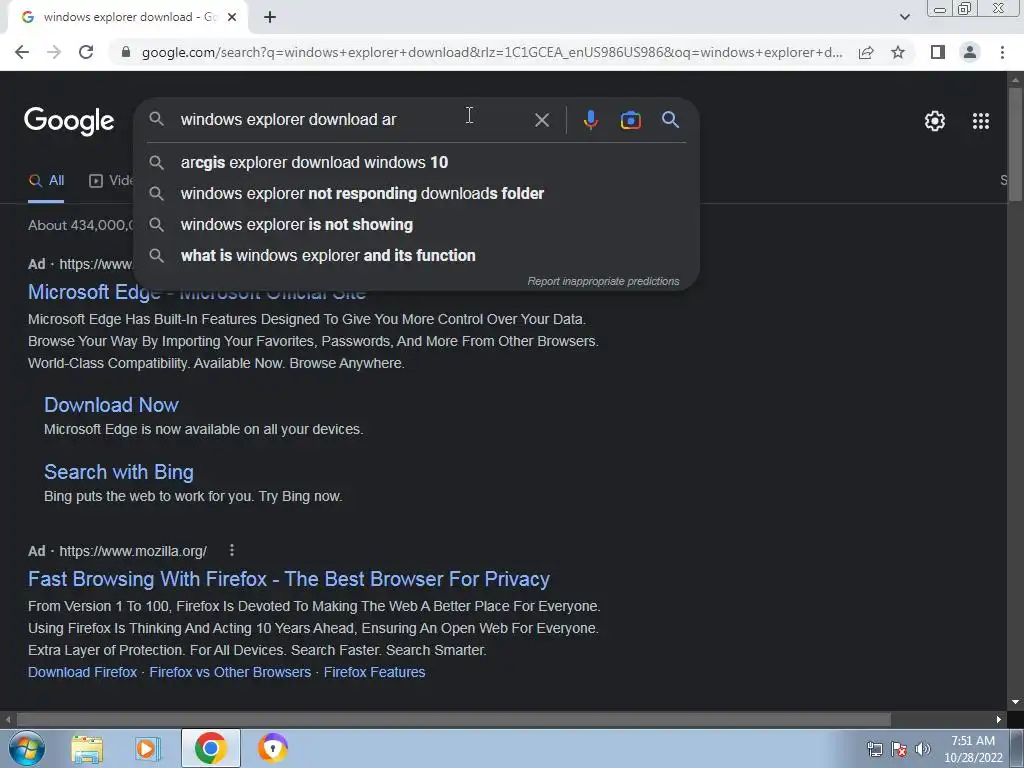
Task: Expand the tab search chevron
Action: point(904,17)
